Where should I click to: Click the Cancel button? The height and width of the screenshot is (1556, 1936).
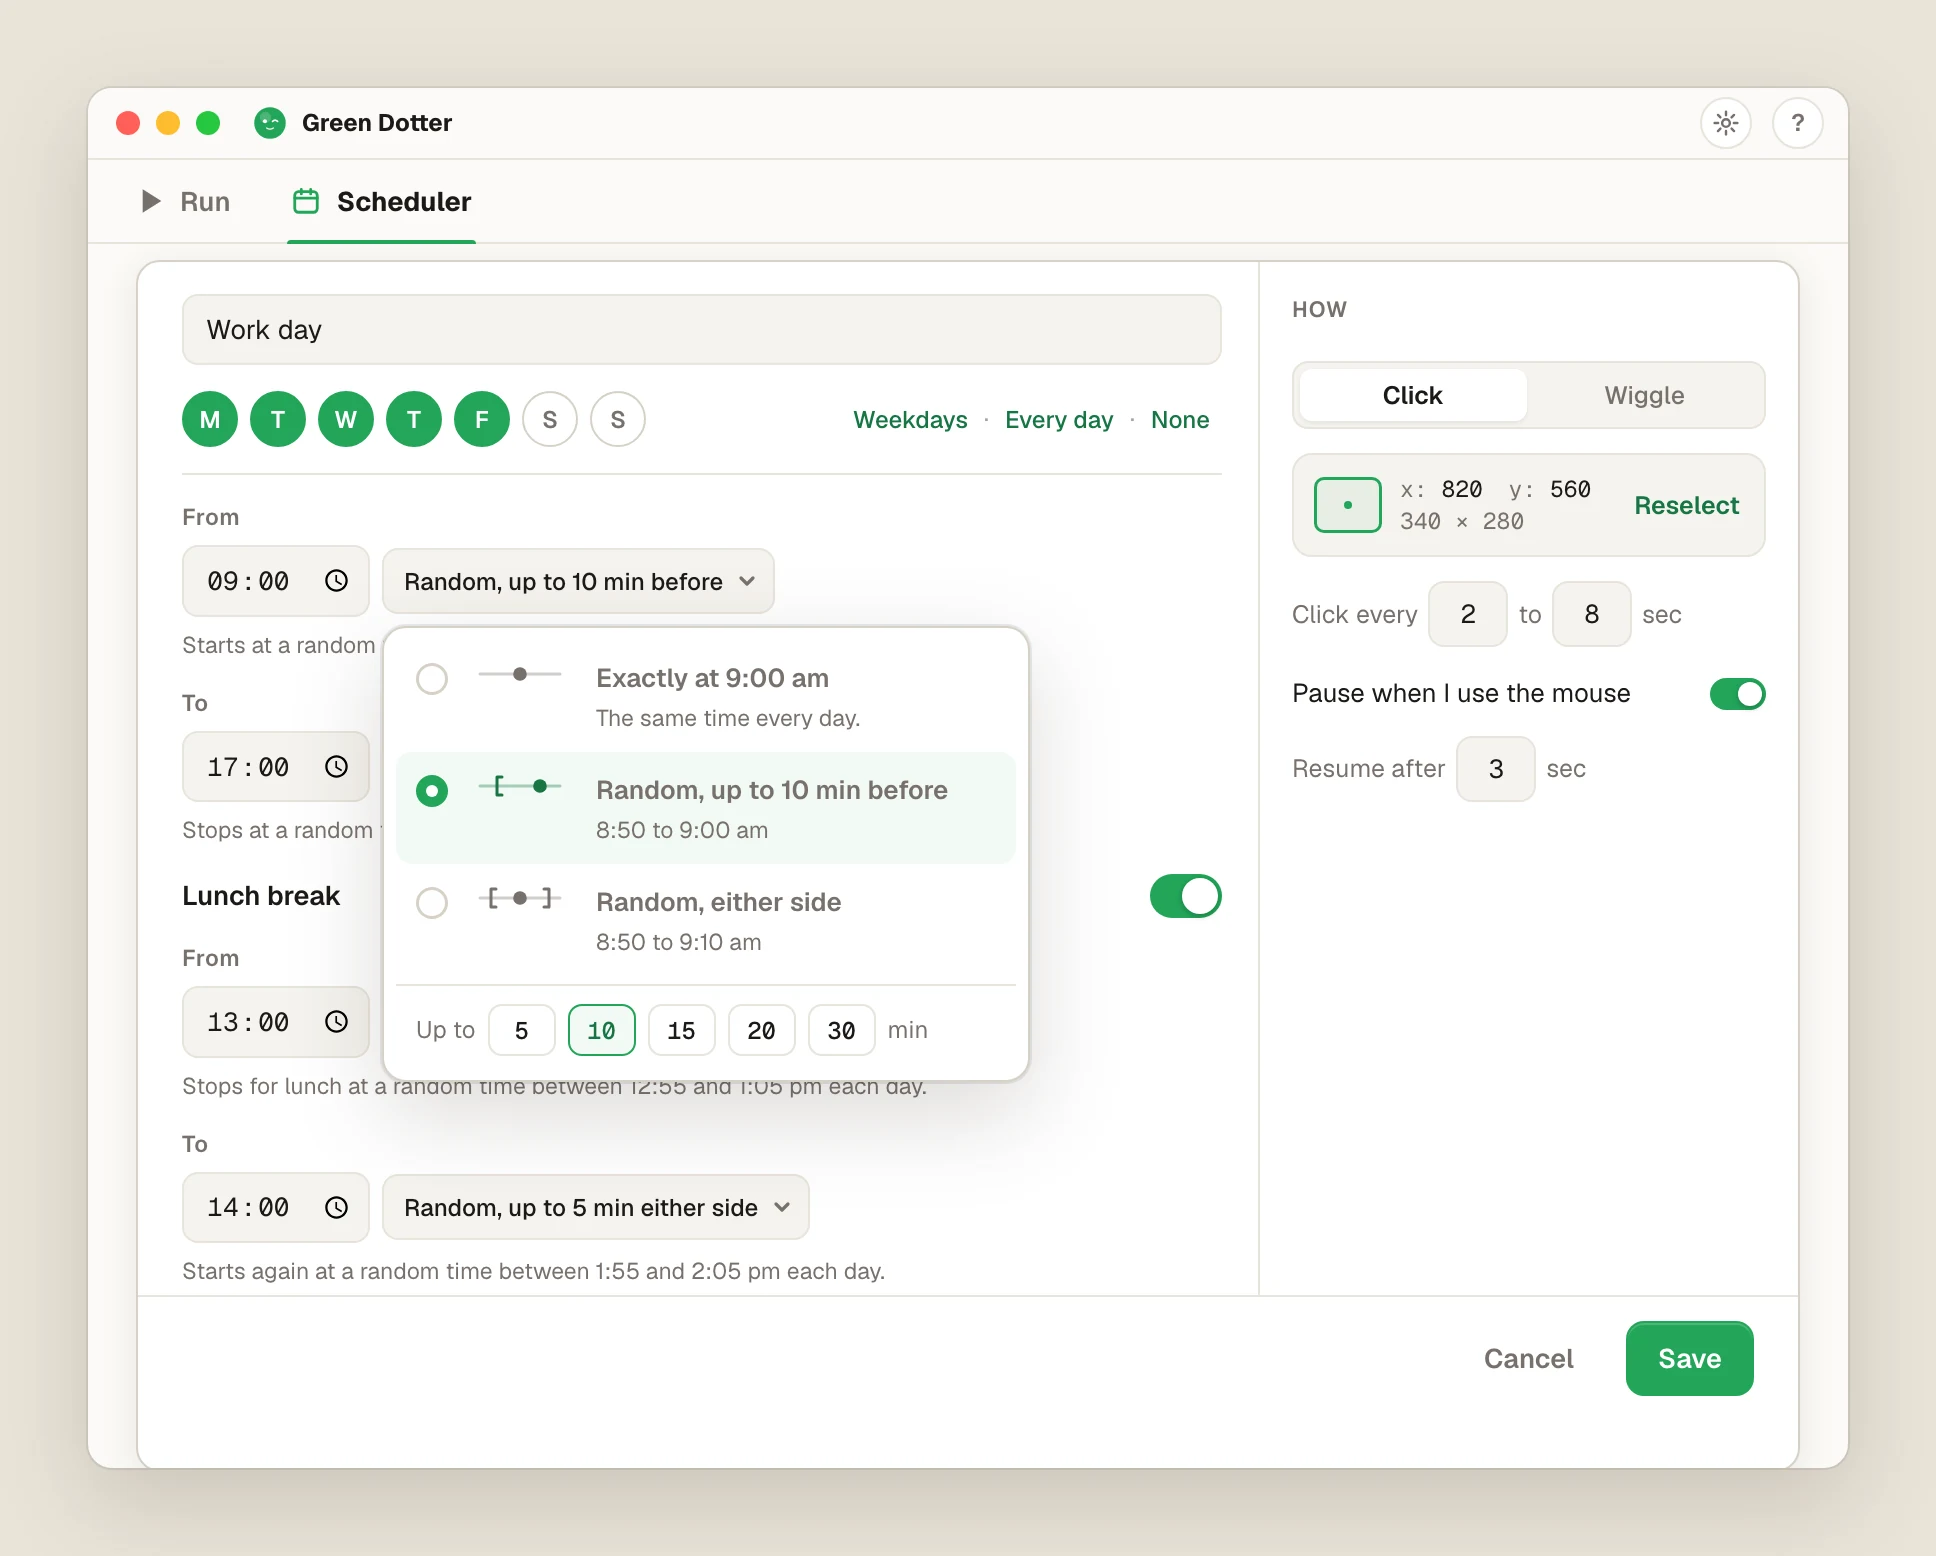click(x=1528, y=1358)
